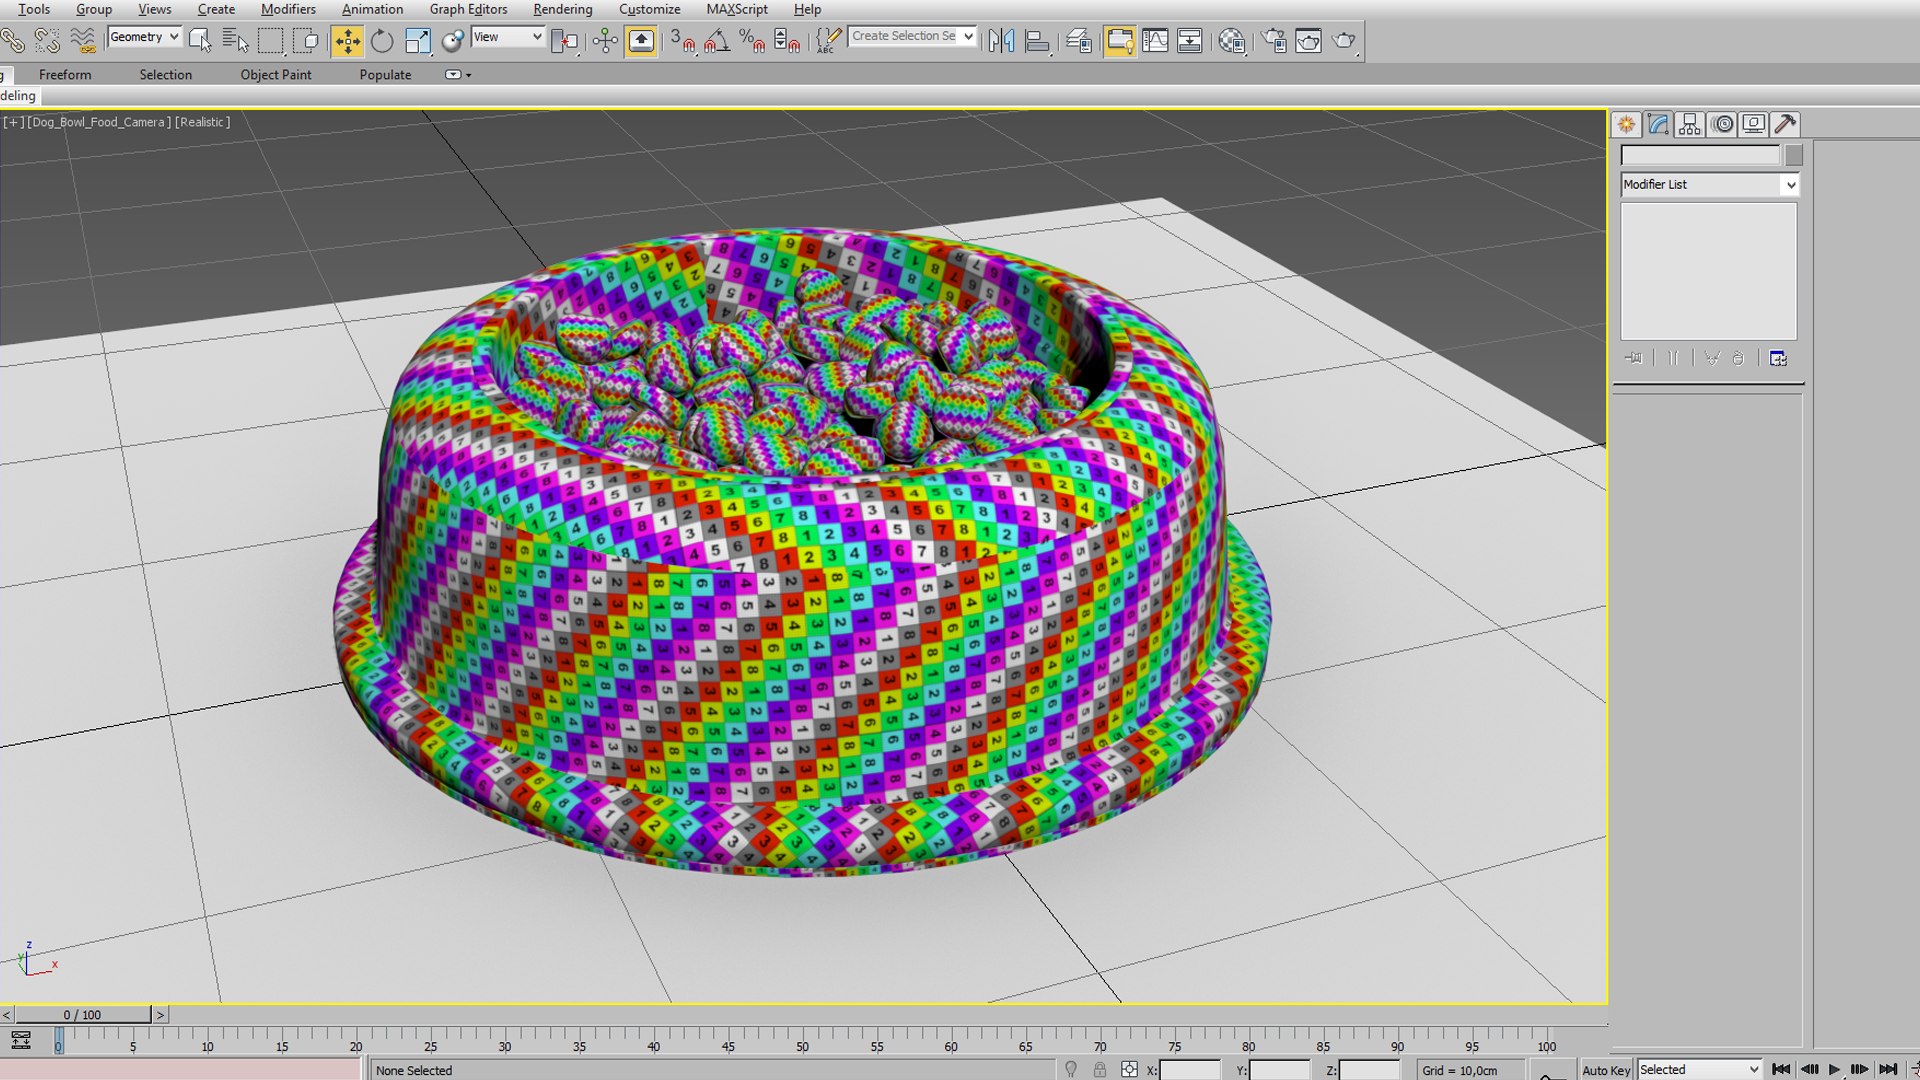Click the Go to End button
1920x1080 pixels.
(1888, 1070)
